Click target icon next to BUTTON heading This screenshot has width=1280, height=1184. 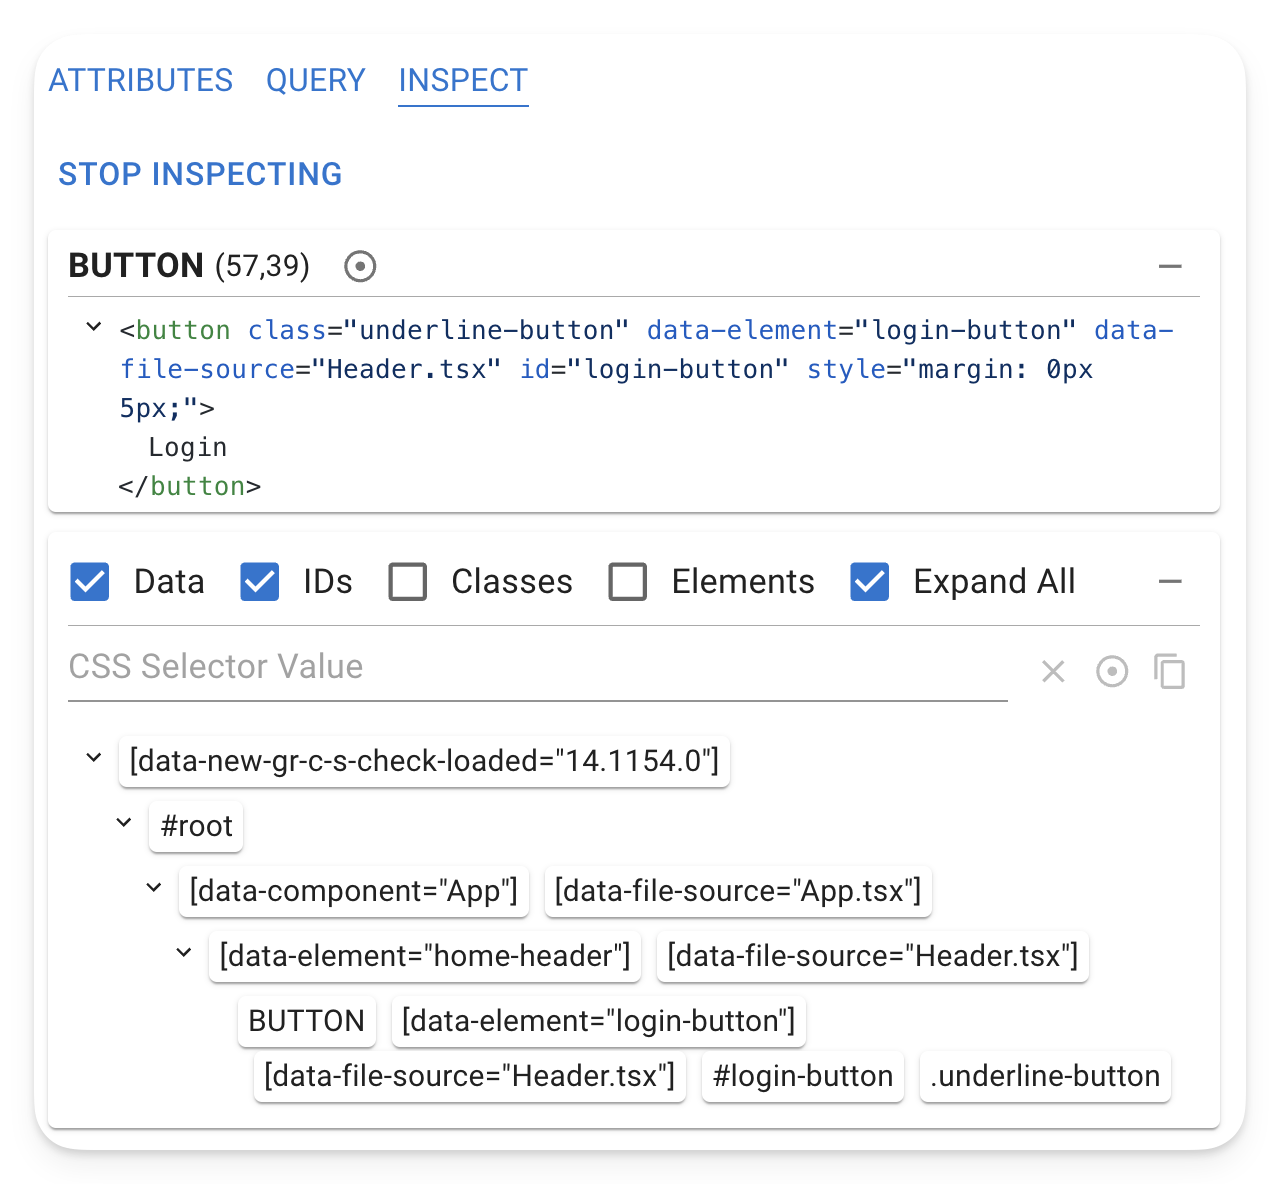(360, 266)
